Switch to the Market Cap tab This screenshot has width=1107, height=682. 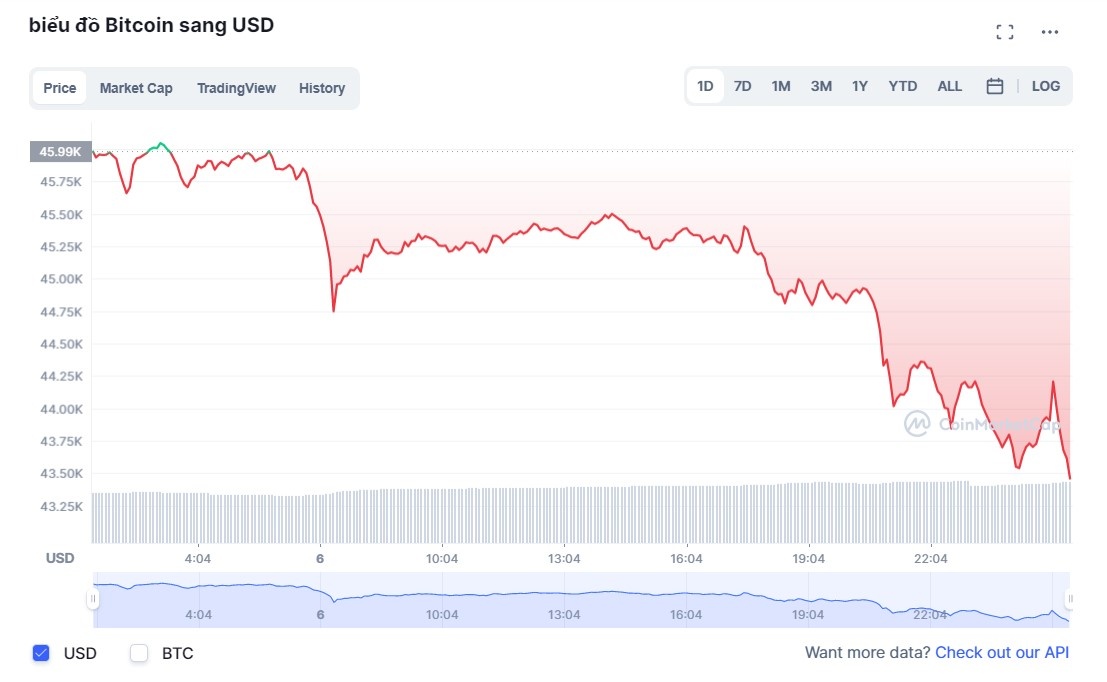(x=136, y=88)
